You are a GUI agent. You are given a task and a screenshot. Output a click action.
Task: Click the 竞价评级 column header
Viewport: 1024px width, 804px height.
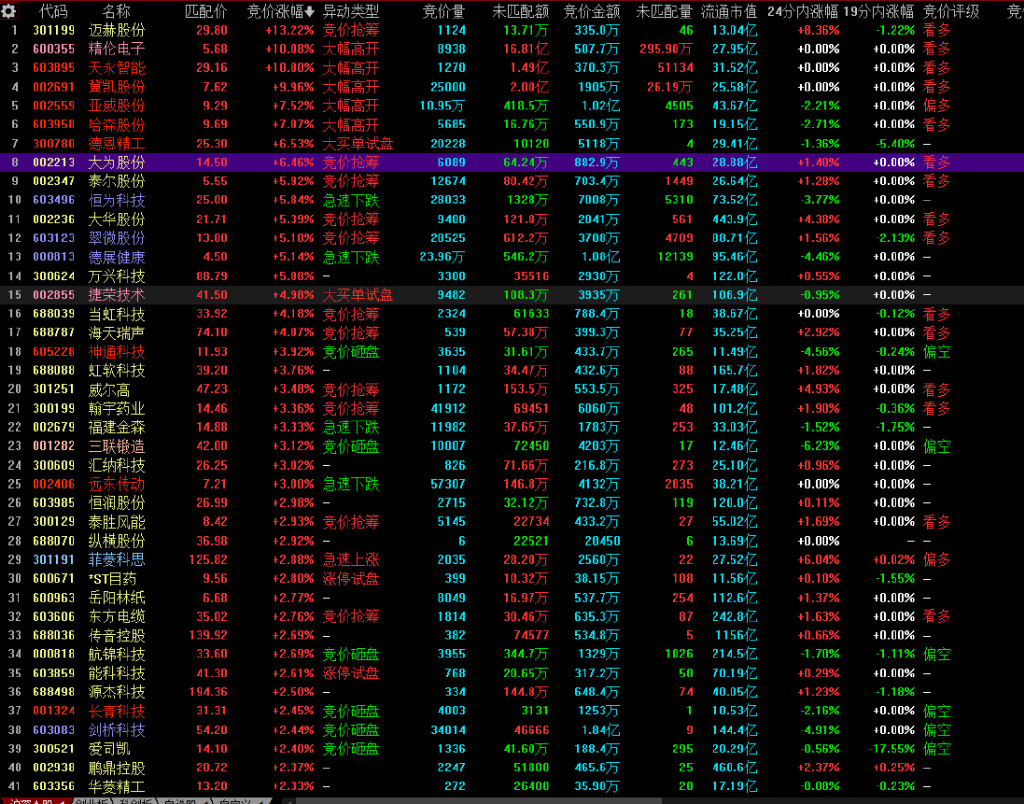(x=950, y=11)
